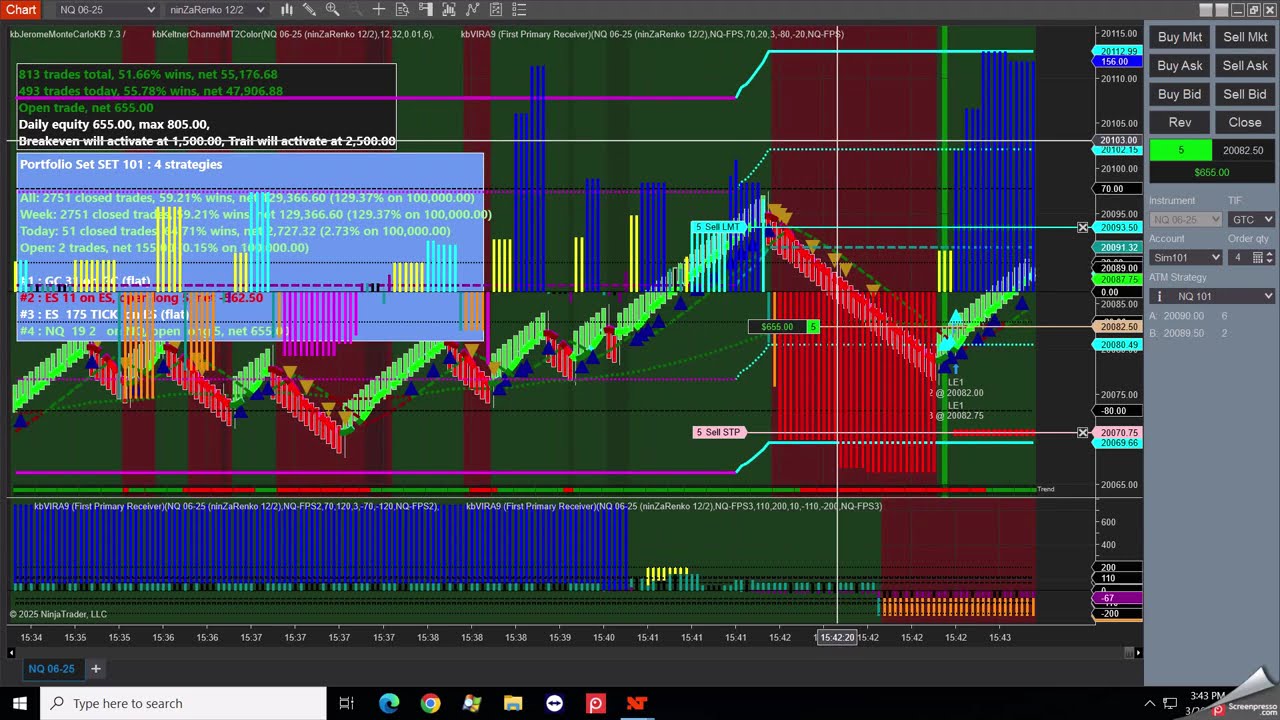Add a new chart tab with plus

[x=96, y=668]
